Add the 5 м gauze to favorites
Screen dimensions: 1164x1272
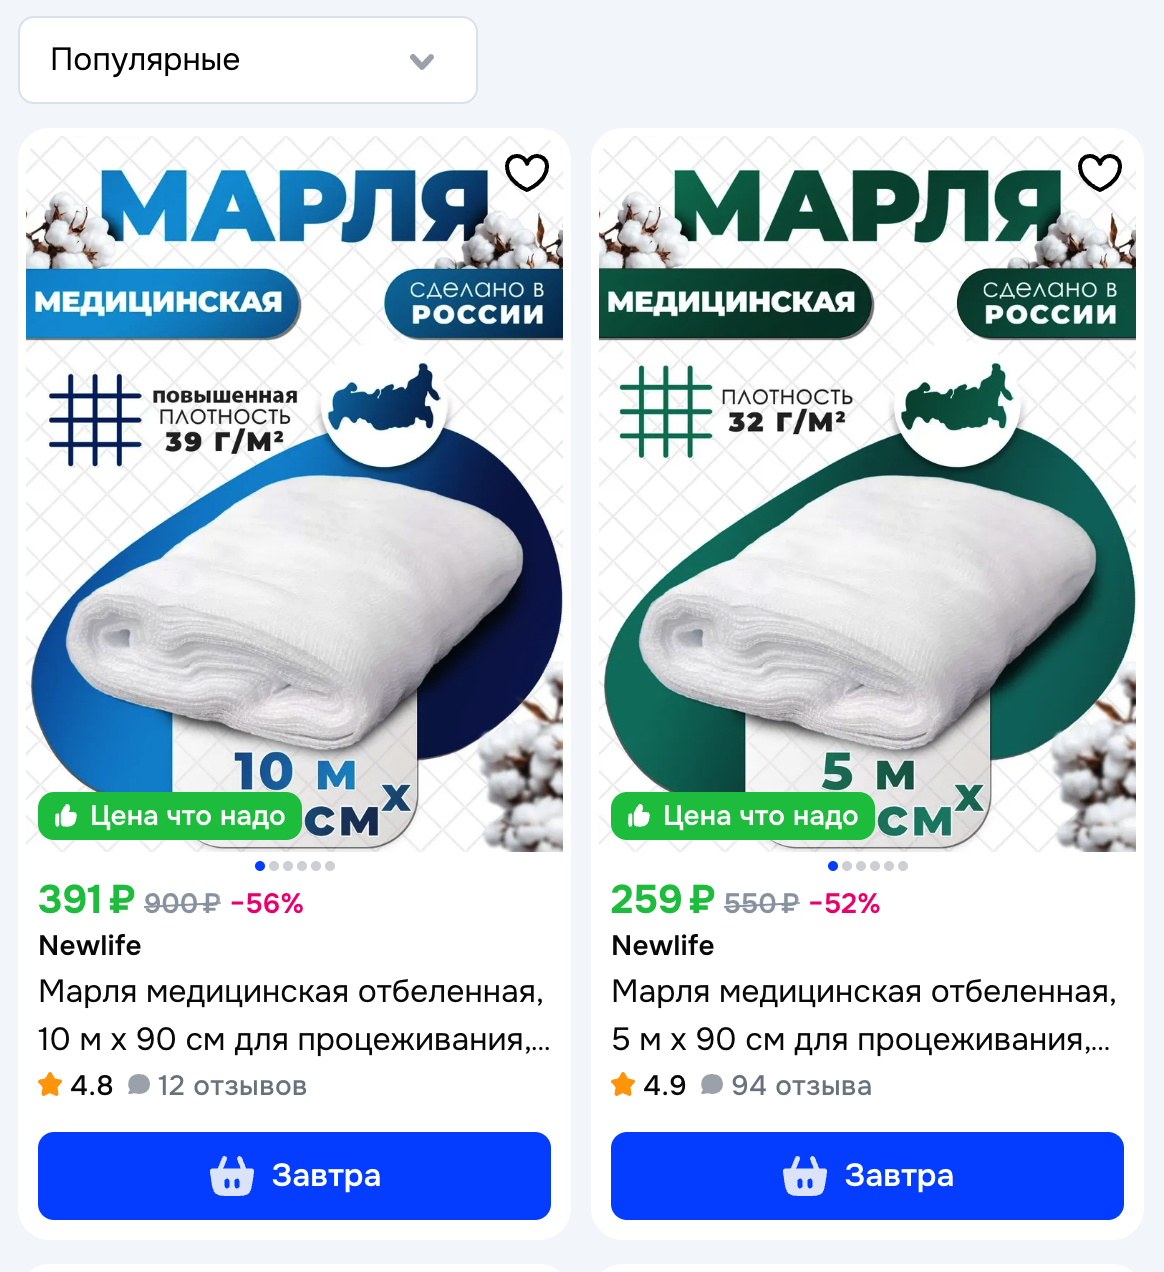pos(1100,173)
